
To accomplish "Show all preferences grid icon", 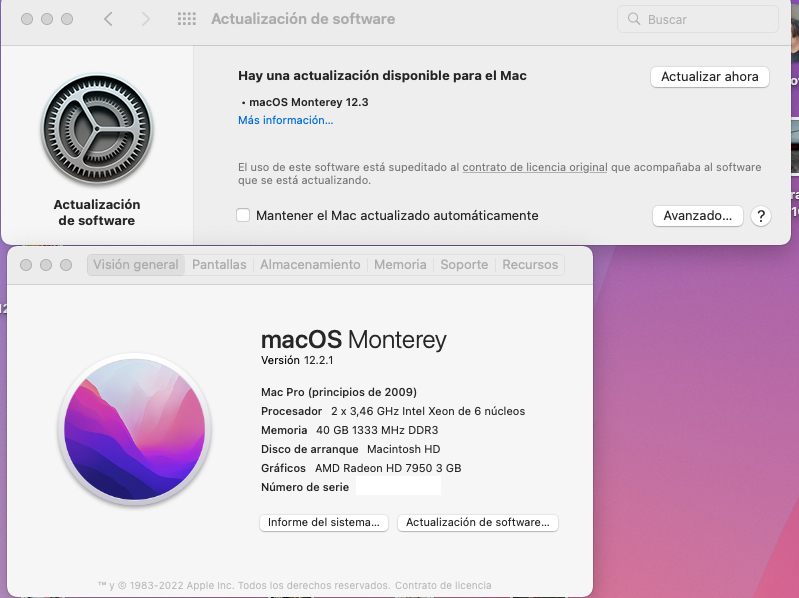I will (187, 19).
